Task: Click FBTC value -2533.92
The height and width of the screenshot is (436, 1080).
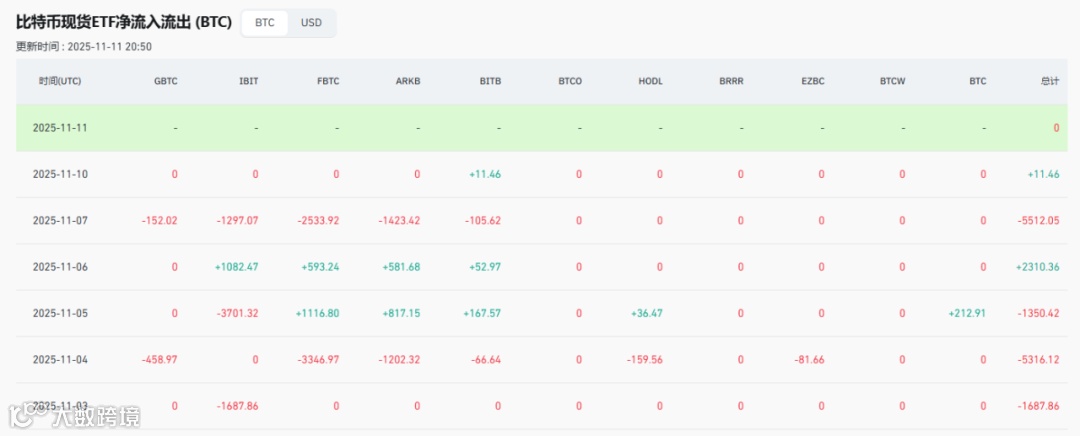Action: 318,220
